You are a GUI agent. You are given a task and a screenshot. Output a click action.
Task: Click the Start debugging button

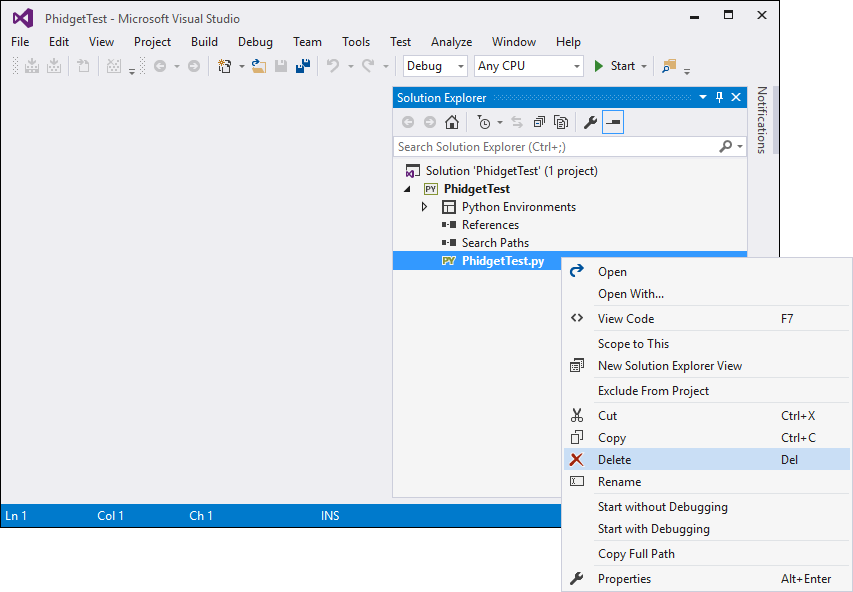pos(616,66)
